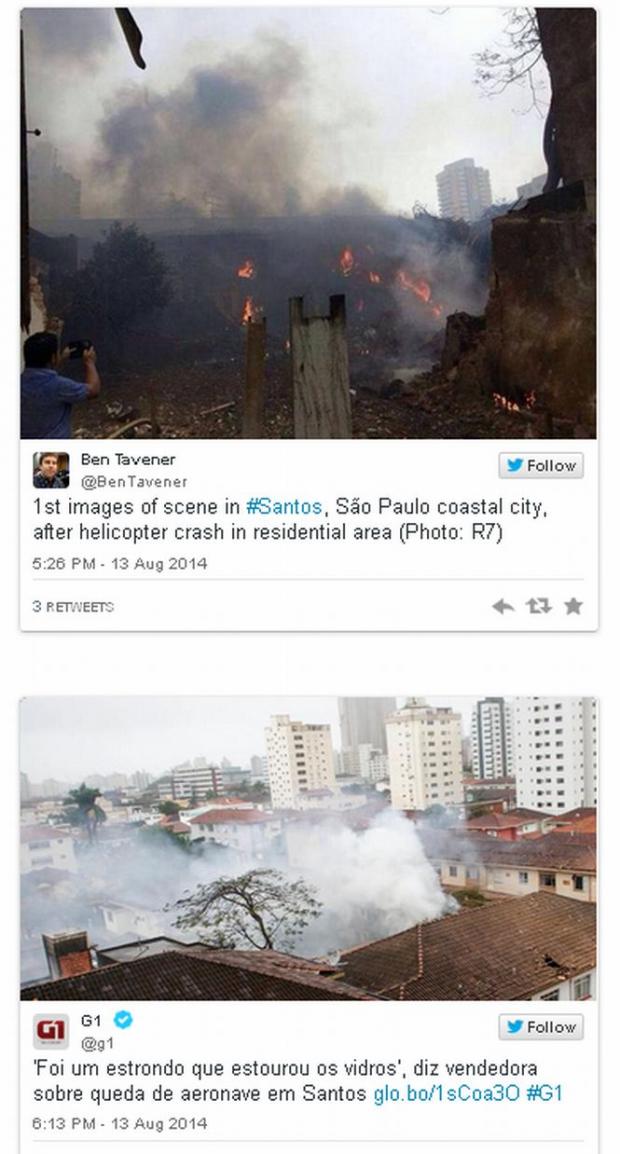Click the reply arrow icon on Ben Tavener's tweet
This screenshot has width=620, height=1154.
[503, 606]
